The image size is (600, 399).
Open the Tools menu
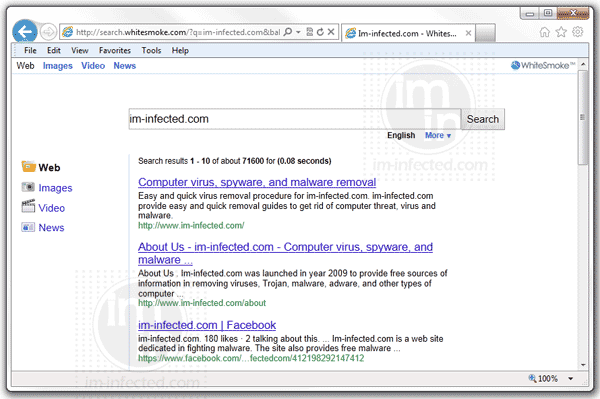pyautogui.click(x=151, y=50)
